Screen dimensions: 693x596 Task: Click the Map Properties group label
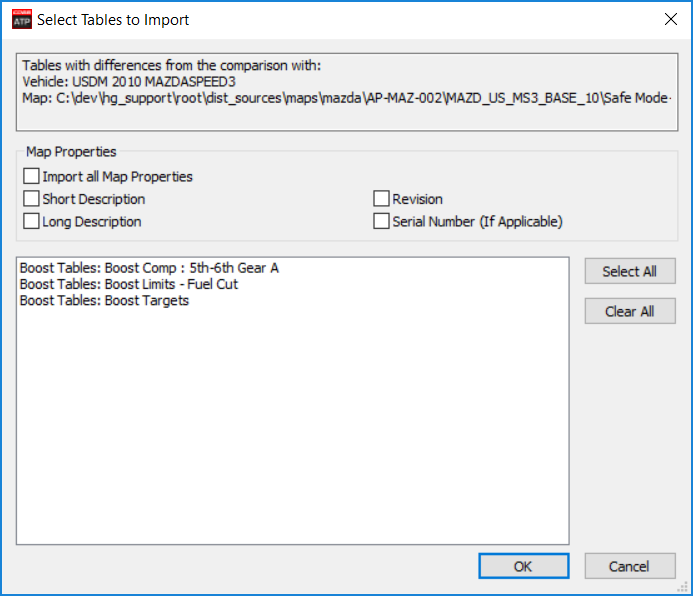pos(69,152)
